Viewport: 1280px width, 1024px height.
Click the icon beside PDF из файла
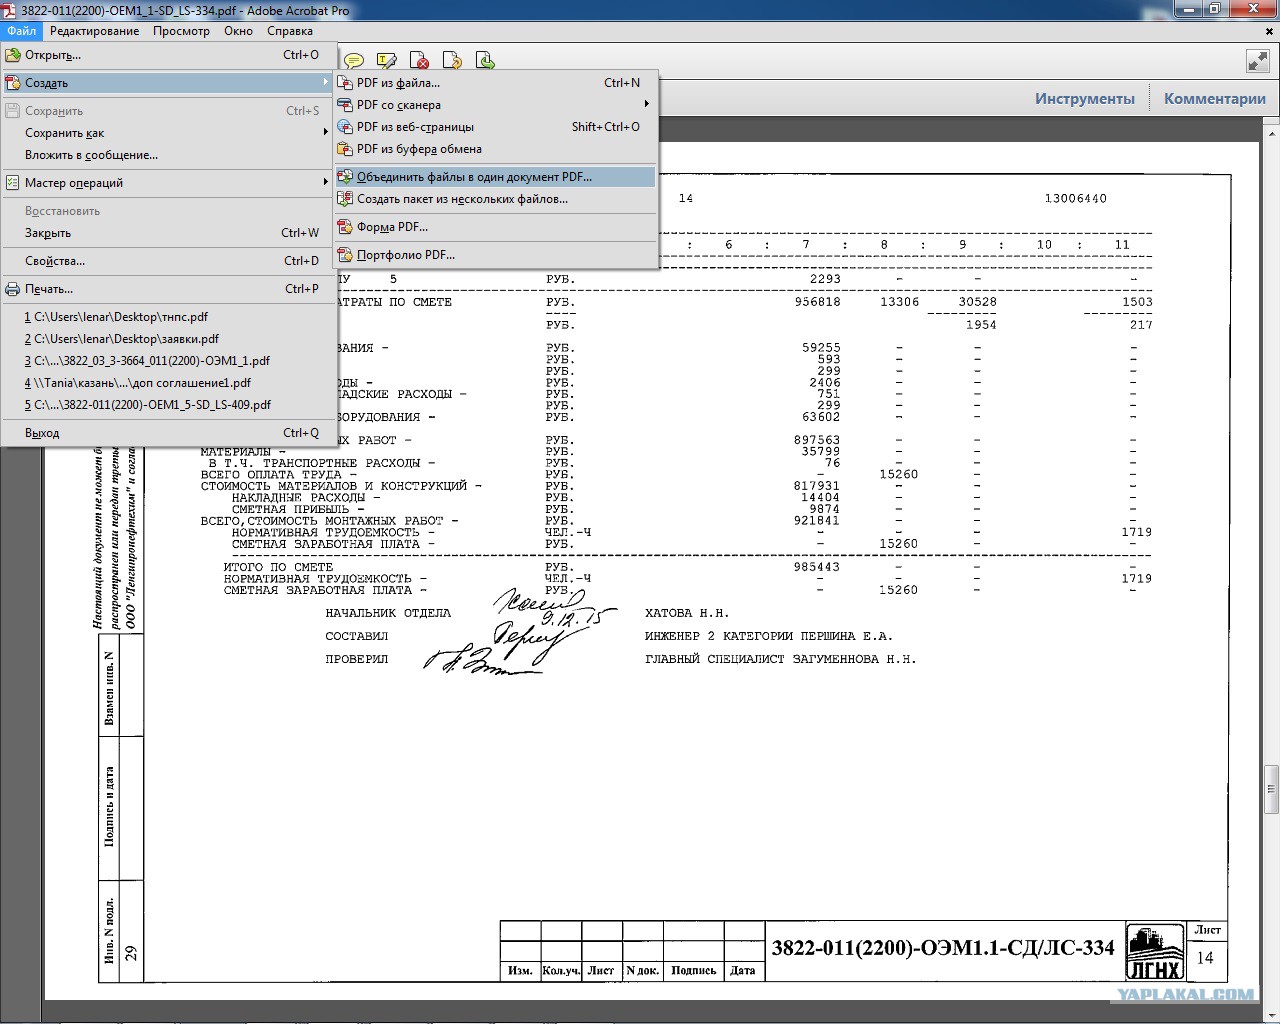tap(344, 83)
